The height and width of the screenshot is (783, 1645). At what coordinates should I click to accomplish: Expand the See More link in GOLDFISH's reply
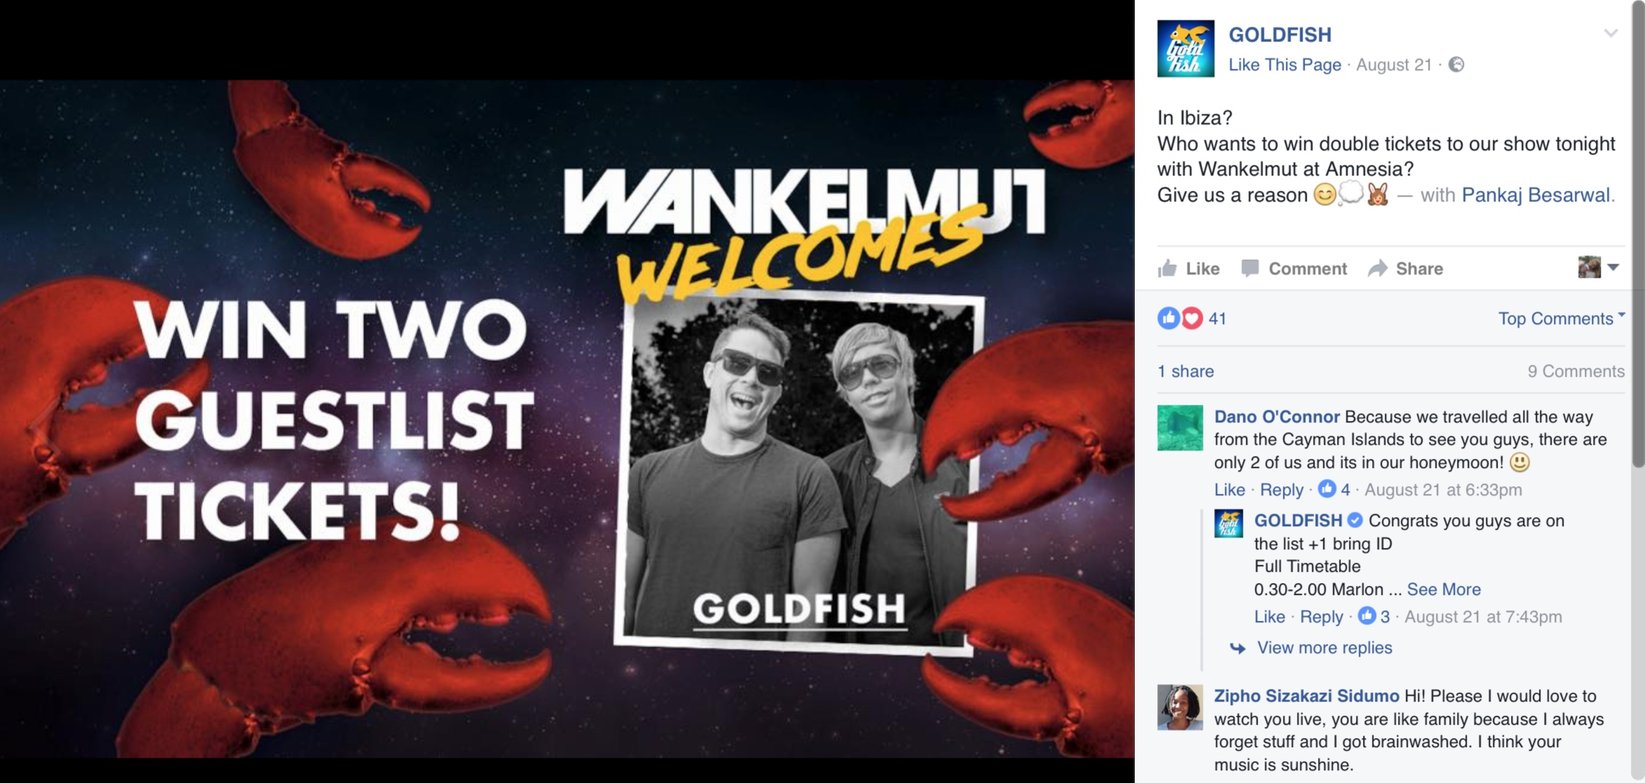(x=1443, y=590)
